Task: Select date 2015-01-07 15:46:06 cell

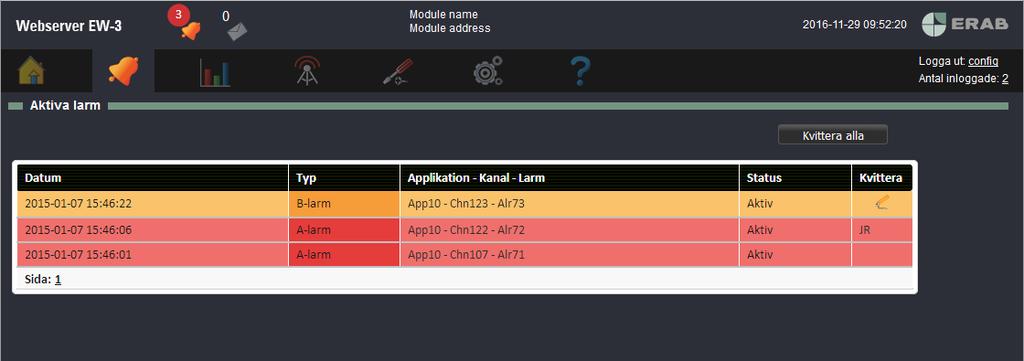Action: (153, 230)
